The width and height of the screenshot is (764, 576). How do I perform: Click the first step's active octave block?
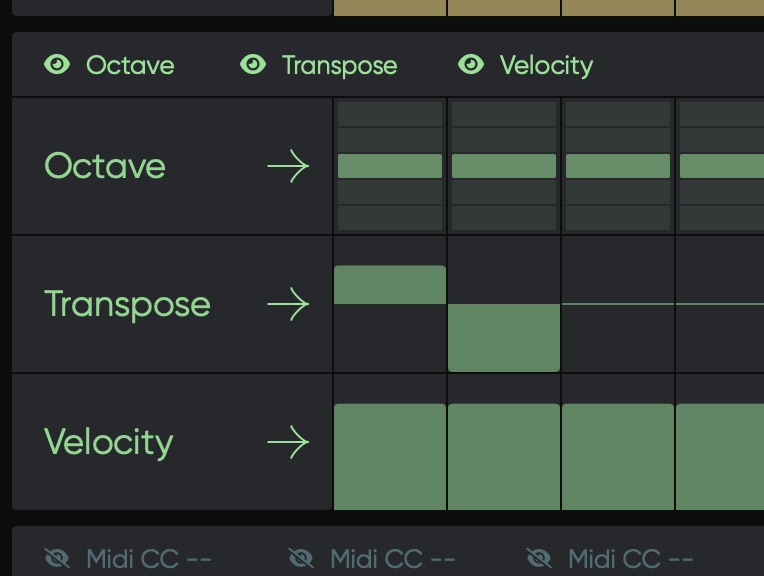(390, 166)
